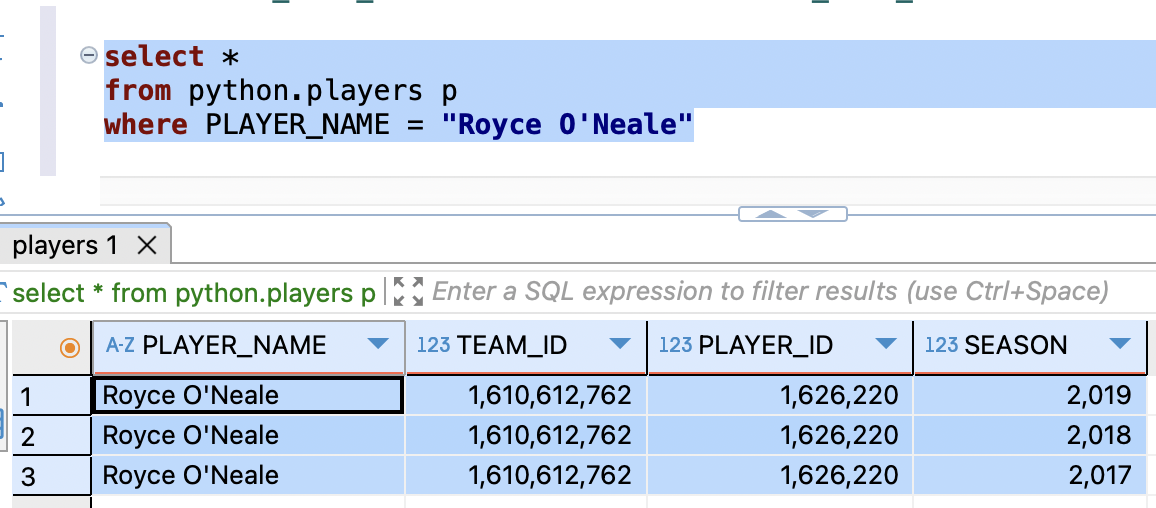1156x508 pixels.
Task: Select row number 1 header
Action: point(52,396)
